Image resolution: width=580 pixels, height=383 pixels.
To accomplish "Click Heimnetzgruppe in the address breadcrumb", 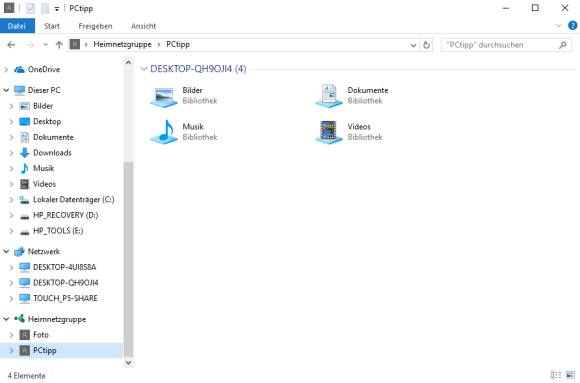I will [122, 44].
